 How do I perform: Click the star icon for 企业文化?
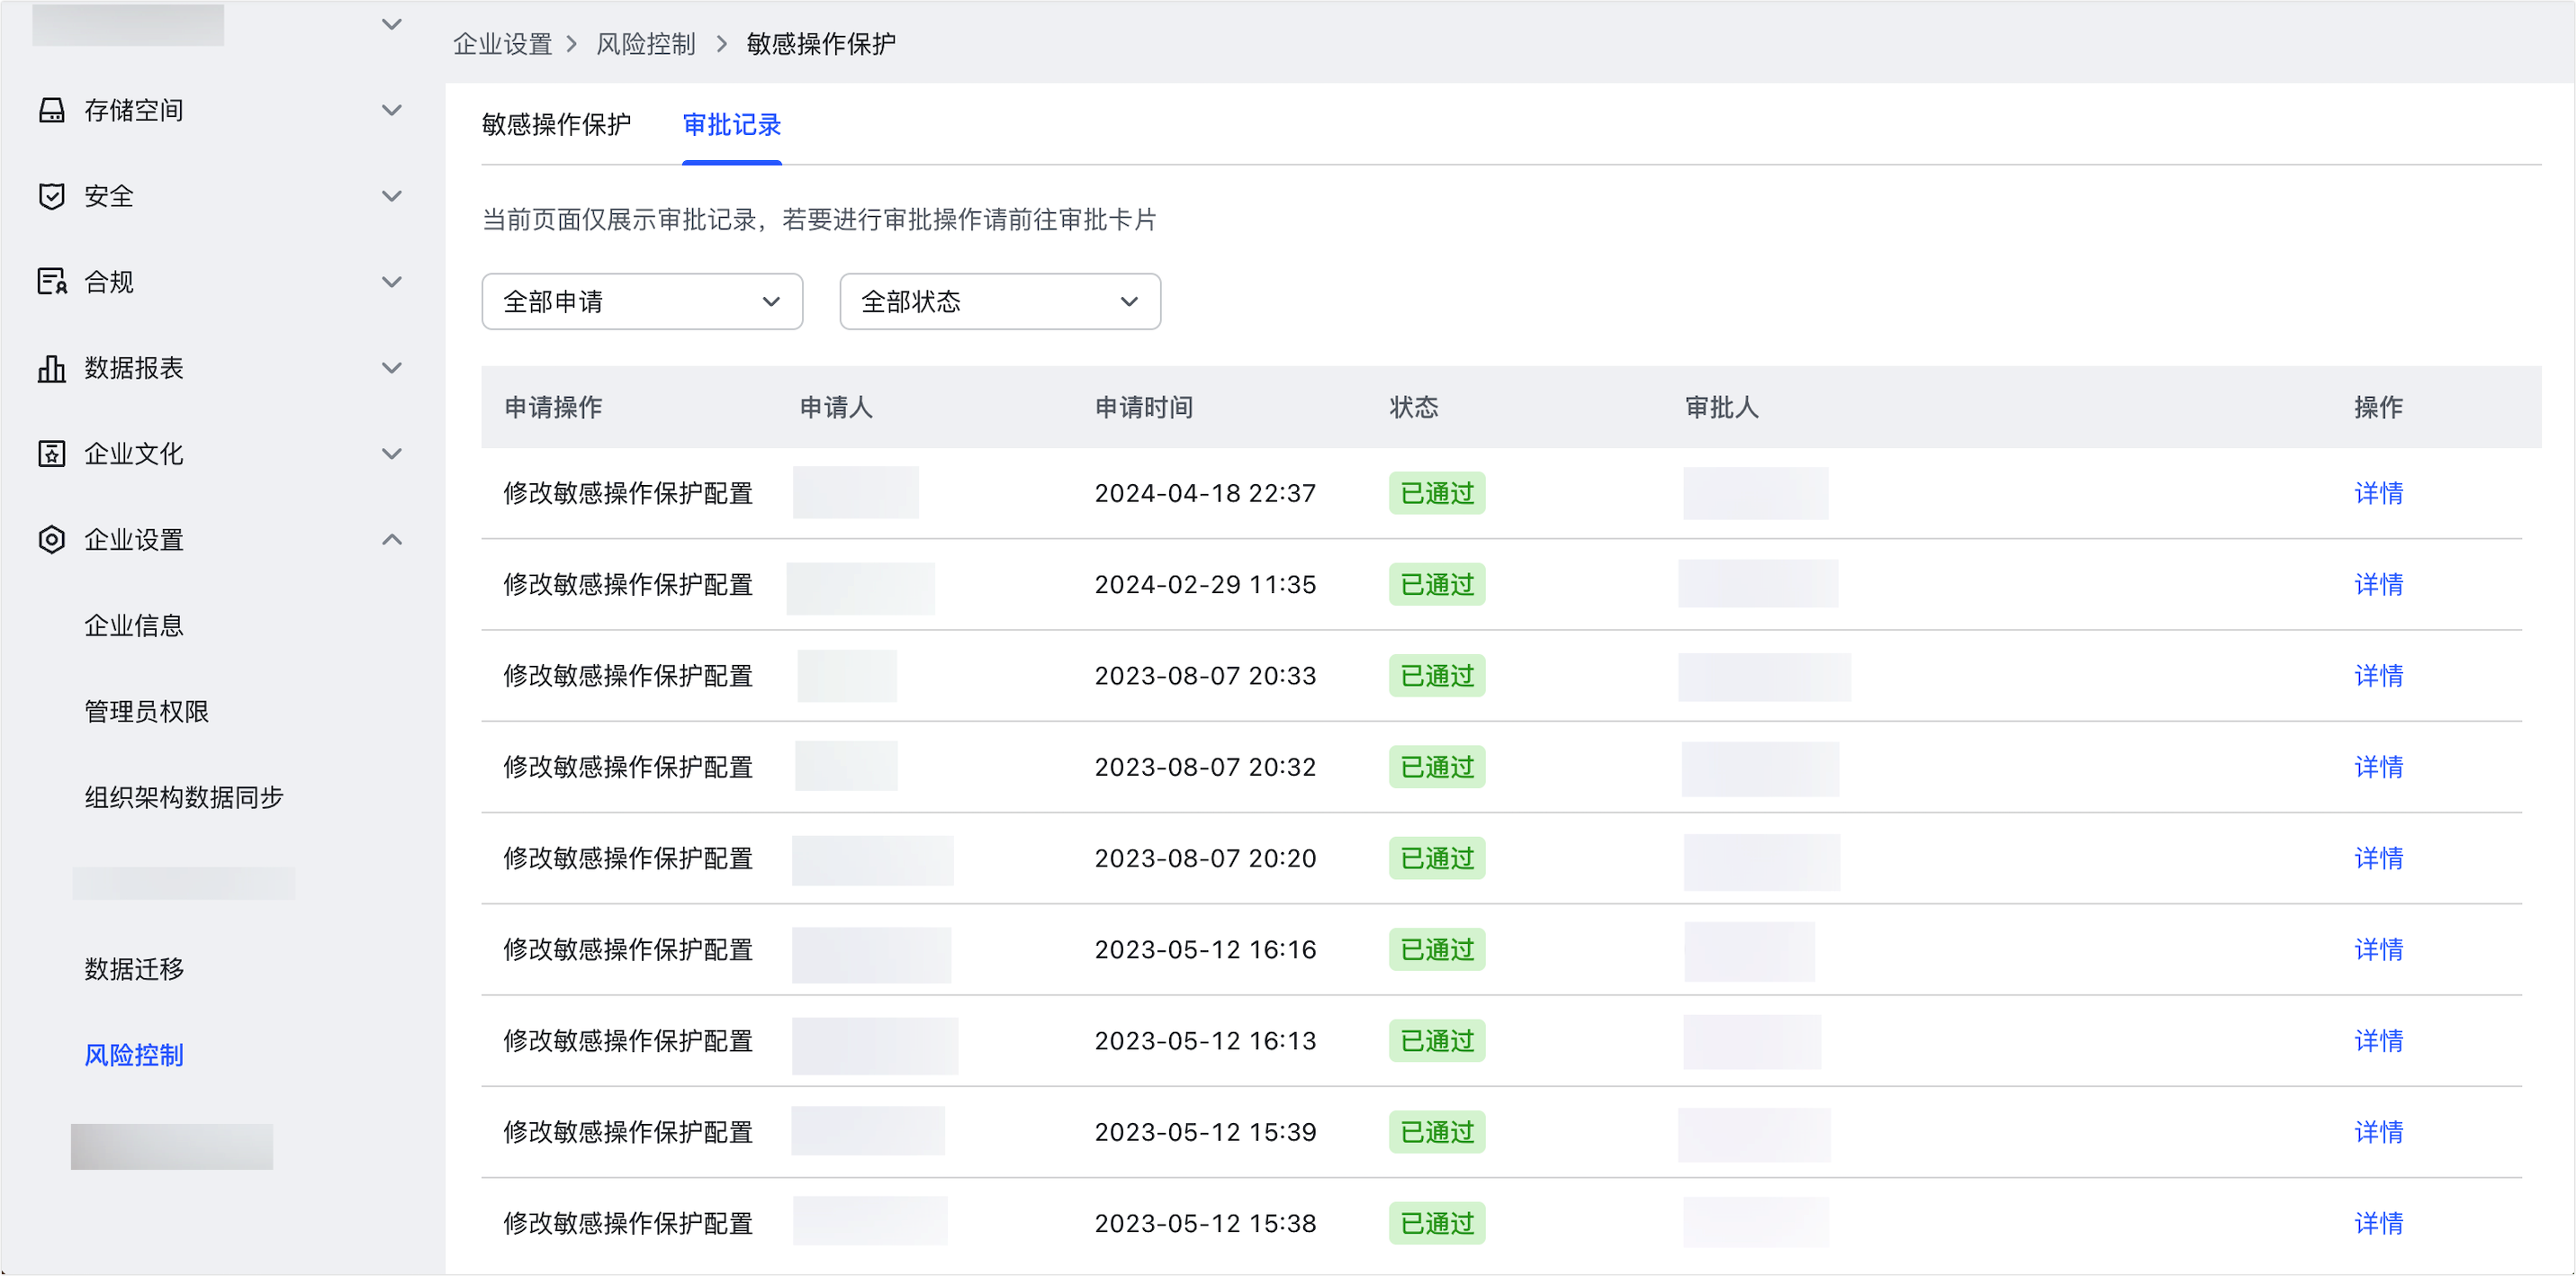click(52, 454)
